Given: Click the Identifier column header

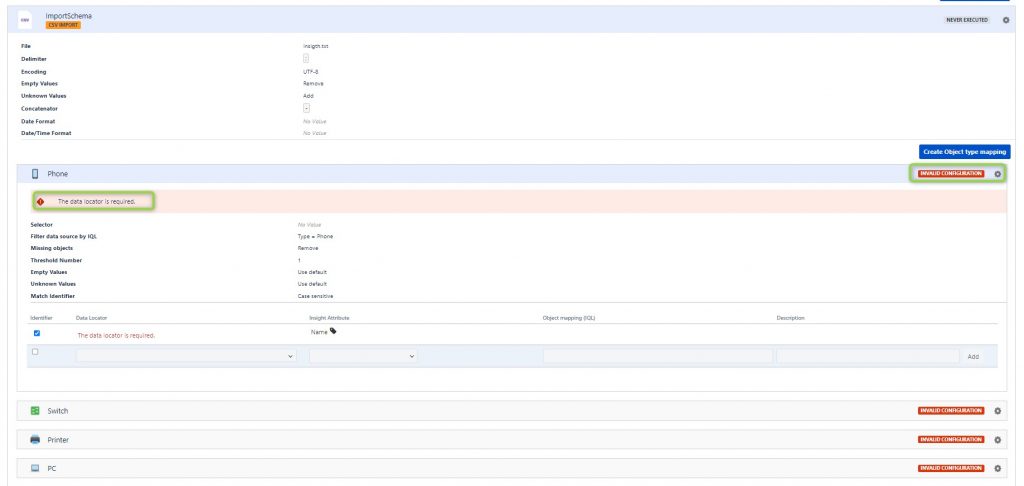Looking at the screenshot, I should 41,318.
